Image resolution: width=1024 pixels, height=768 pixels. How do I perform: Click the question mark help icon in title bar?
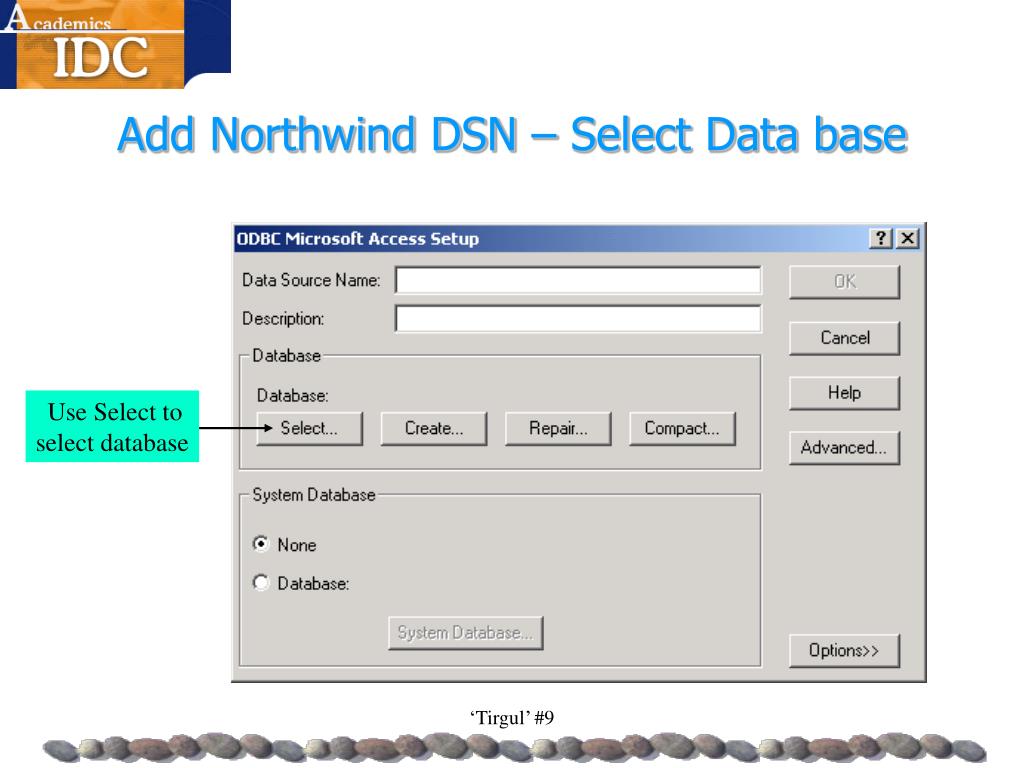(881, 238)
